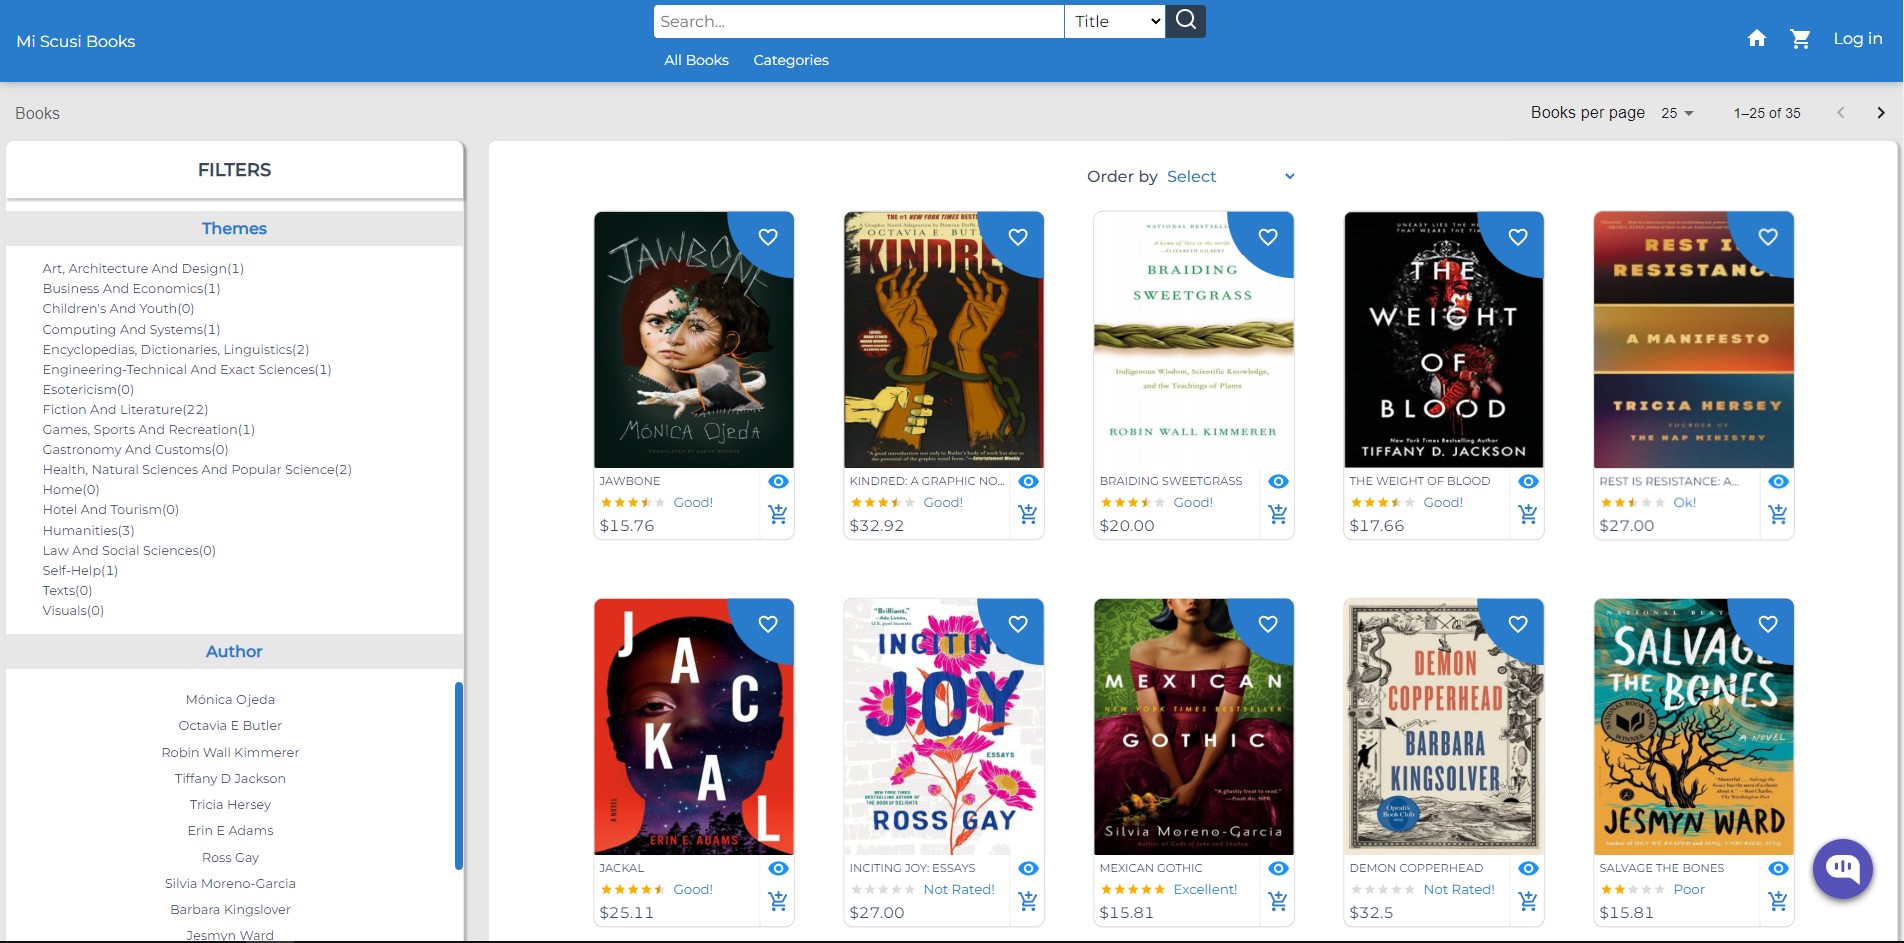View details eye icon for Jawbone

coord(778,481)
